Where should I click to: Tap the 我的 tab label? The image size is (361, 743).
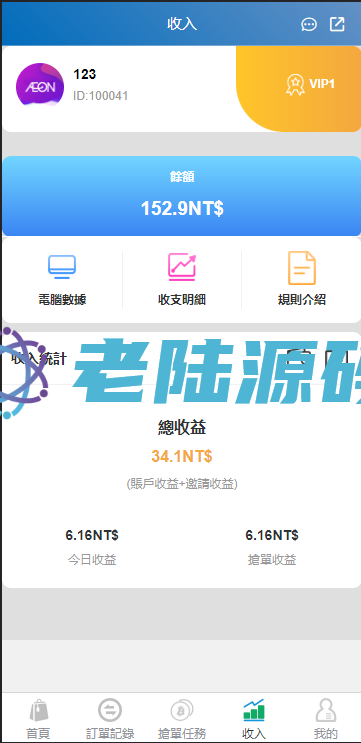[x=326, y=734]
